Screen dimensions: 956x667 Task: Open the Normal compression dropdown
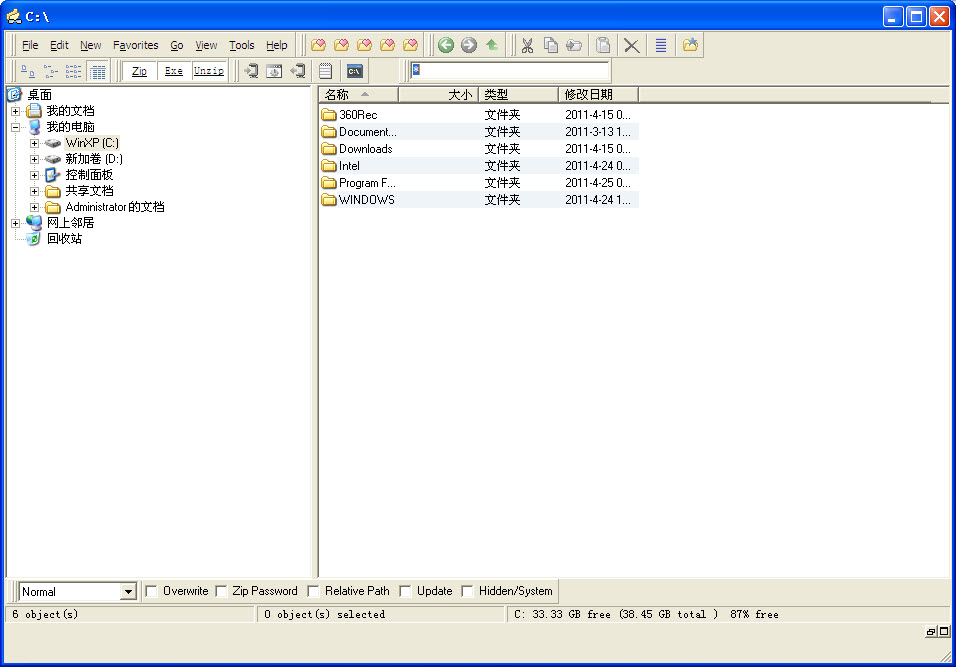click(x=127, y=592)
